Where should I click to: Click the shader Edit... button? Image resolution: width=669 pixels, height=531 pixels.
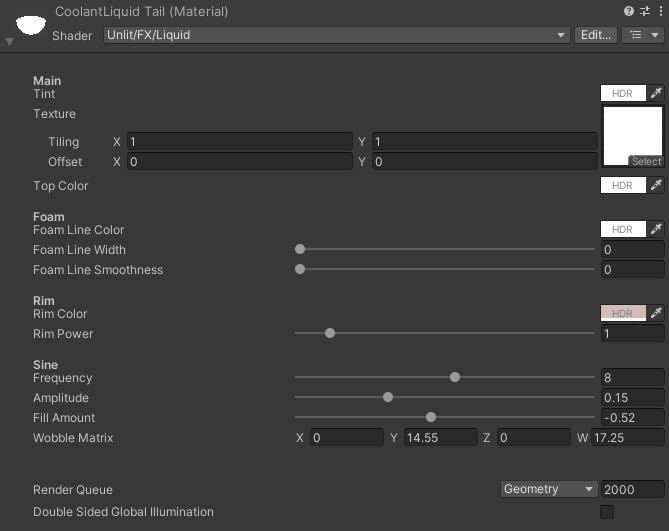596,35
